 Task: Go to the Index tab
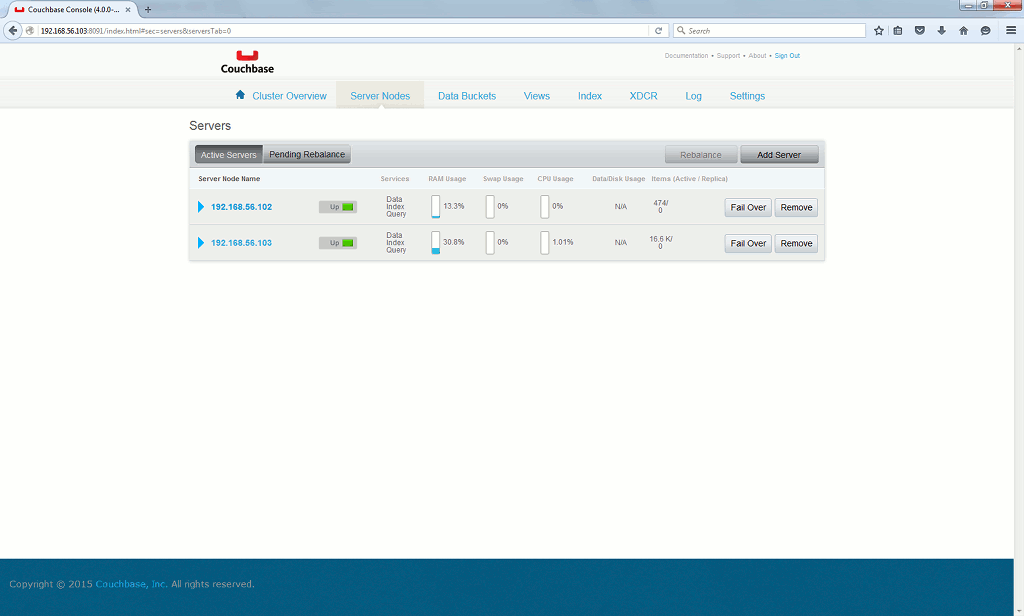[x=590, y=96]
